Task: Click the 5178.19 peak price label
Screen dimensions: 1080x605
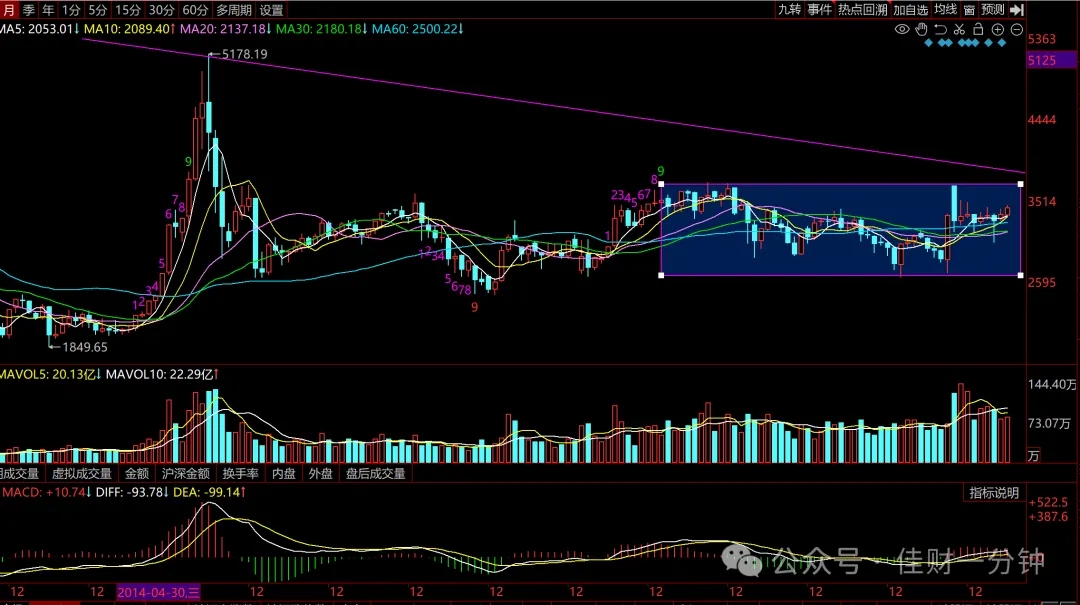Action: (x=245, y=54)
